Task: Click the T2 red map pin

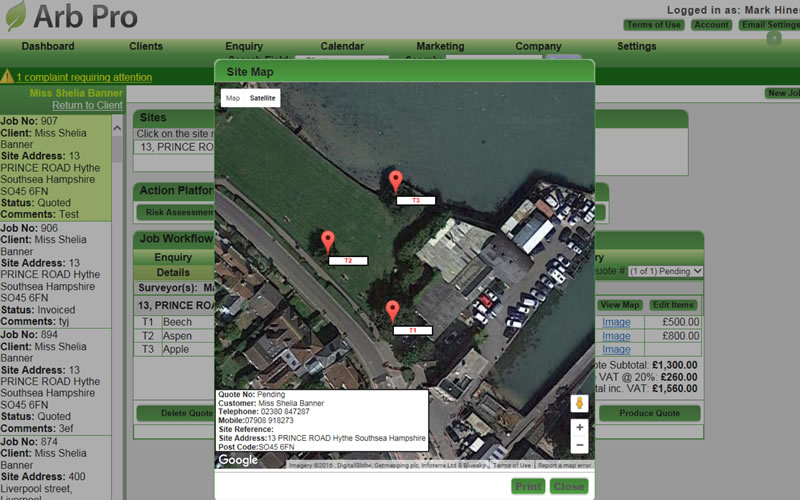Action: tap(328, 241)
